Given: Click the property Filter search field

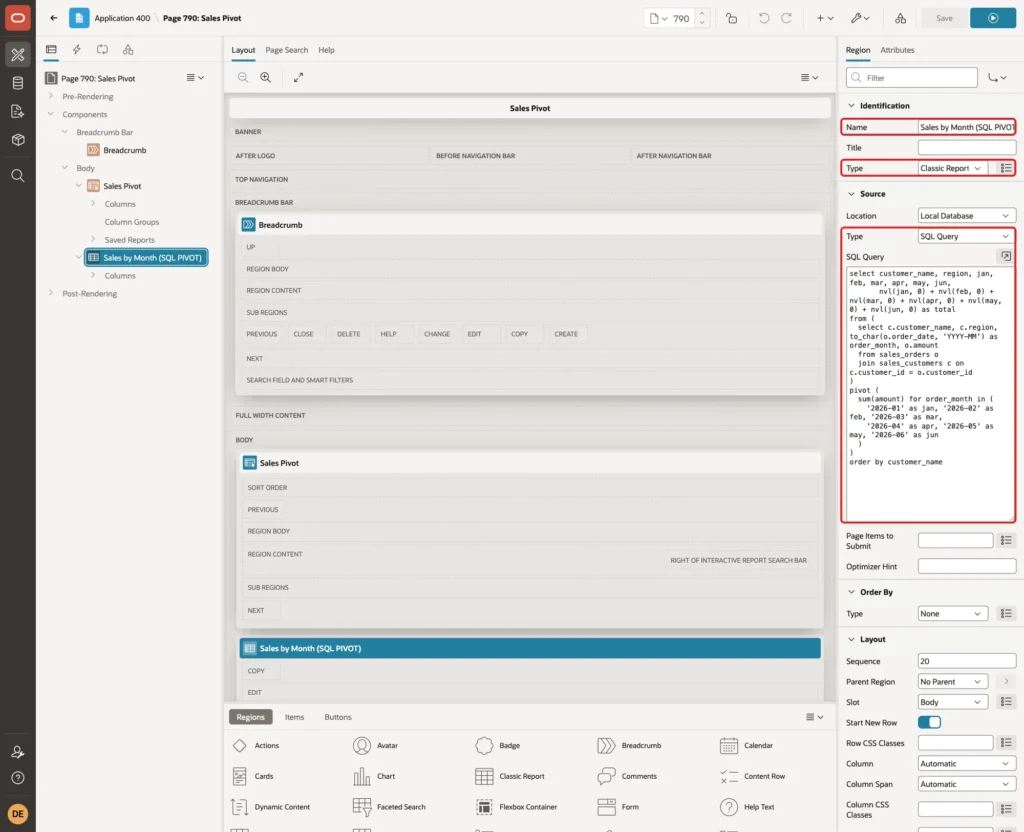Looking at the screenshot, I should point(911,78).
